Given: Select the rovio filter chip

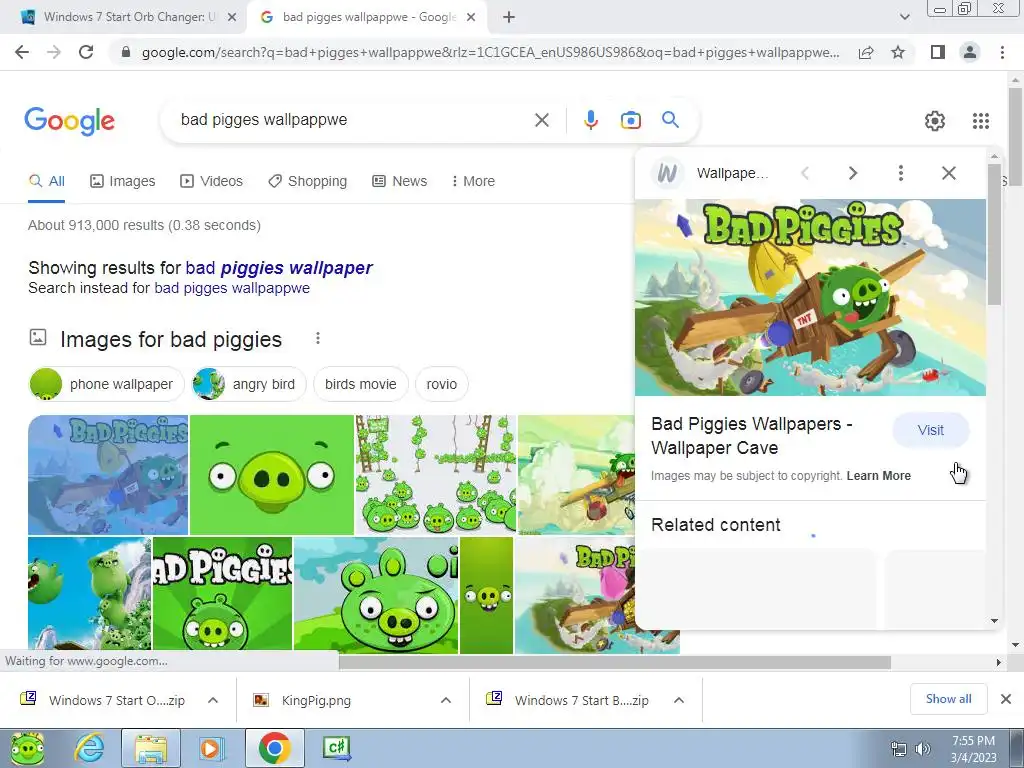Looking at the screenshot, I should click(441, 384).
